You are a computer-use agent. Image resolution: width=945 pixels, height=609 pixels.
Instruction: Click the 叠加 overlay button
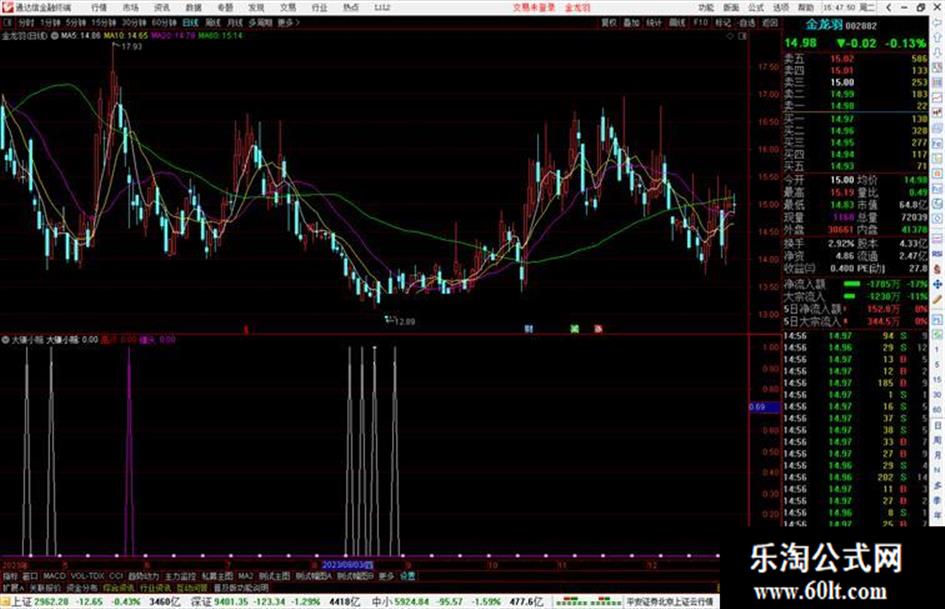[x=631, y=22]
